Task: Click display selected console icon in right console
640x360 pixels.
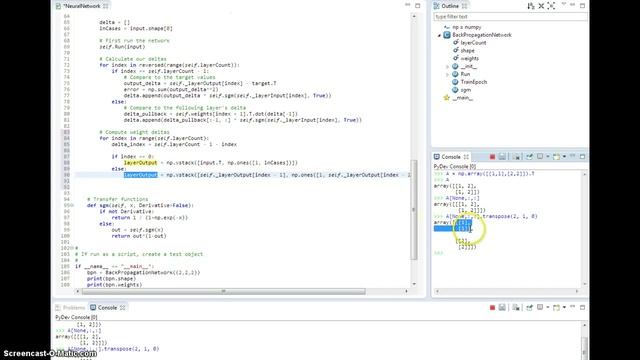Action: [540, 157]
